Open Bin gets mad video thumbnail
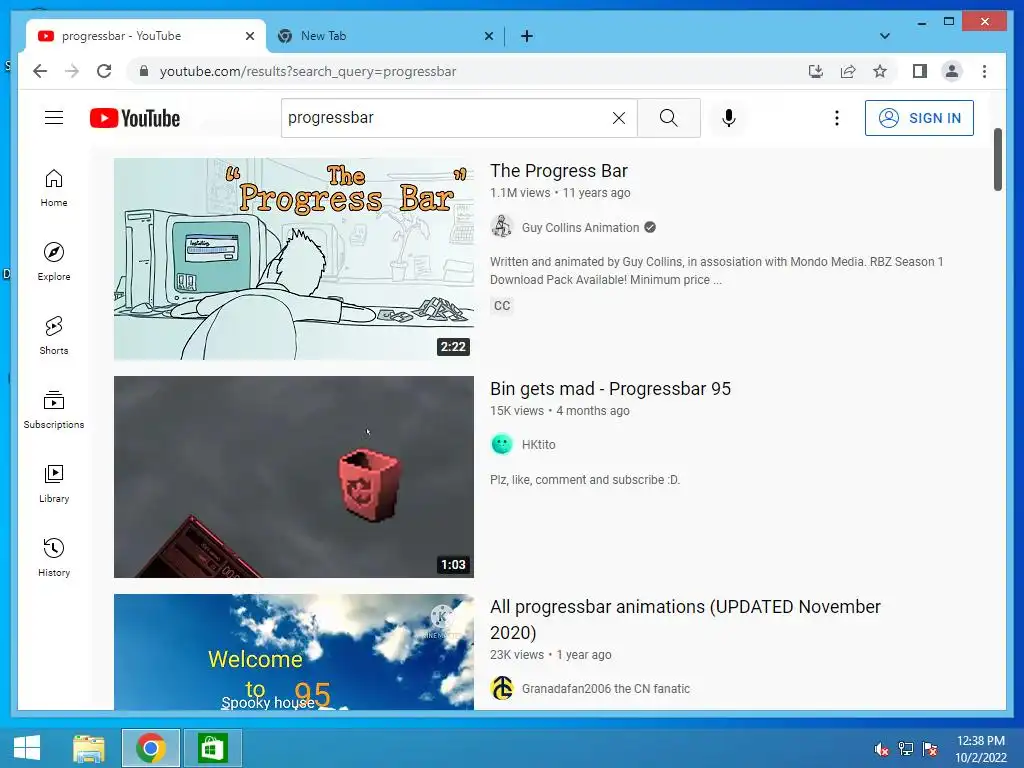The width and height of the screenshot is (1024, 768). click(293, 477)
